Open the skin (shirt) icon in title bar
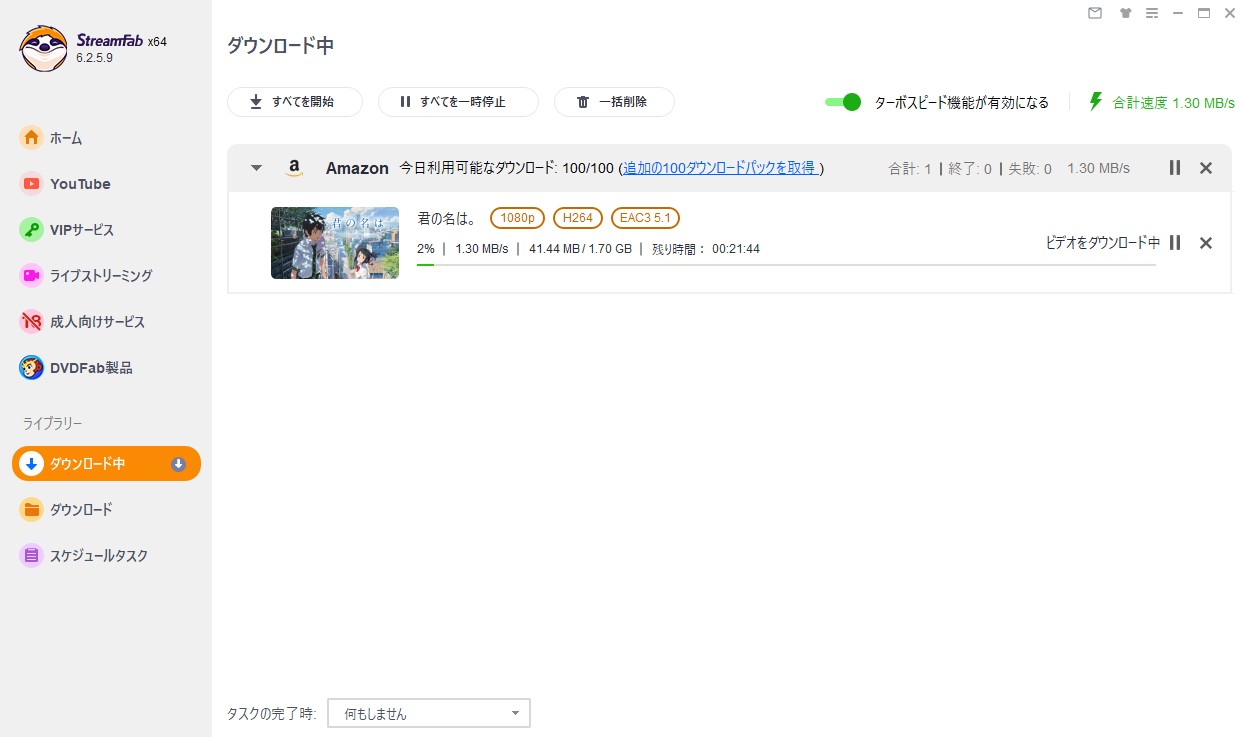 coord(1125,13)
